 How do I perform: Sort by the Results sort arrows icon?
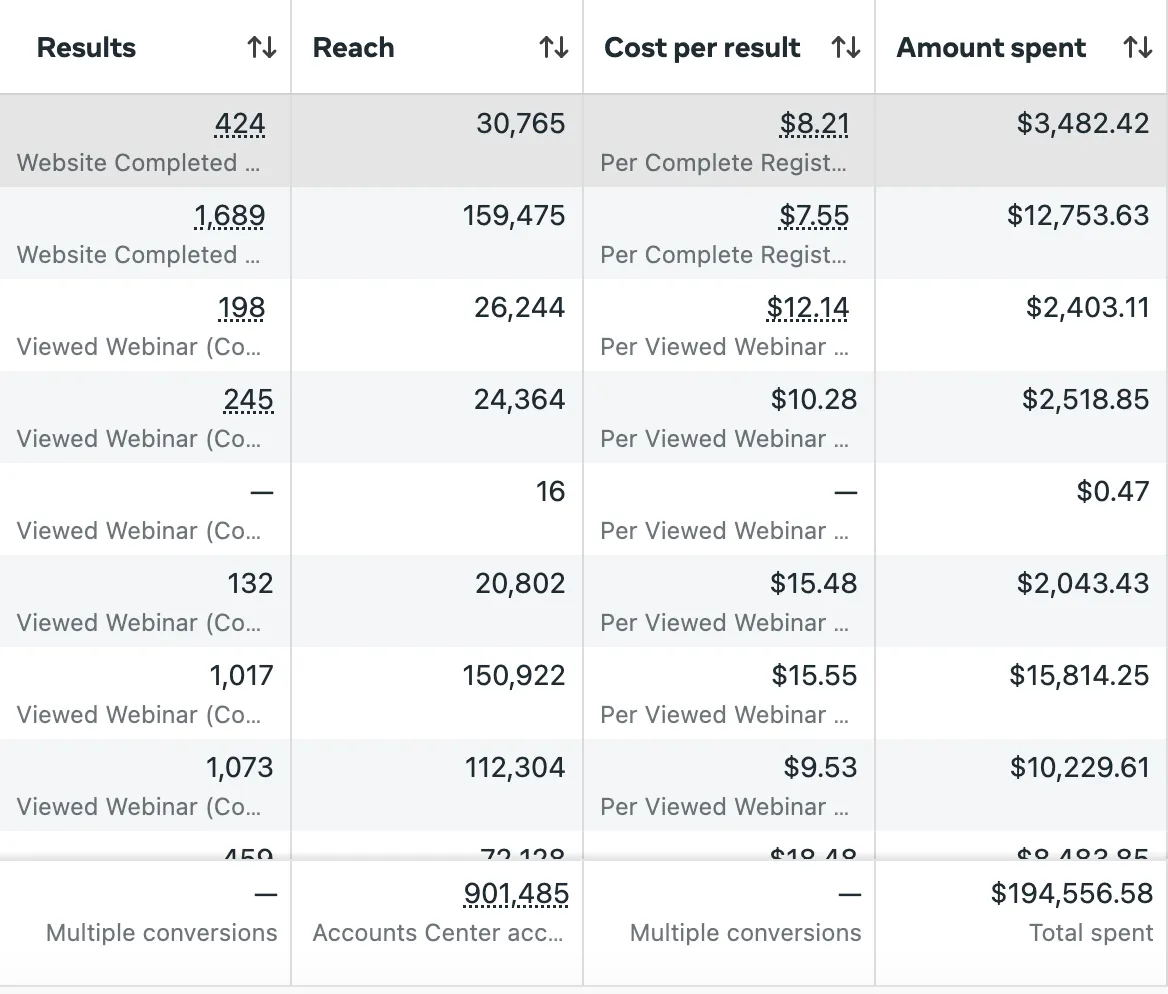[x=262, y=47]
